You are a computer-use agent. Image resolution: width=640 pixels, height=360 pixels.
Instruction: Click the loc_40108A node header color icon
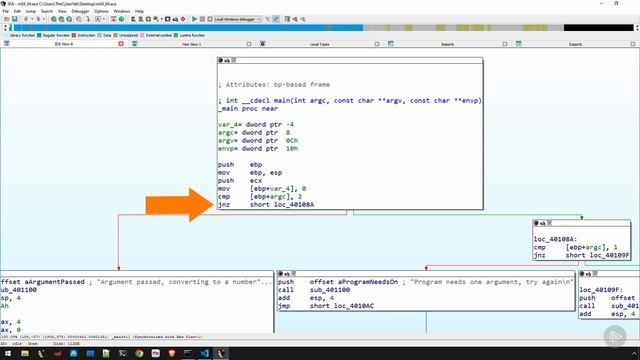536,223
